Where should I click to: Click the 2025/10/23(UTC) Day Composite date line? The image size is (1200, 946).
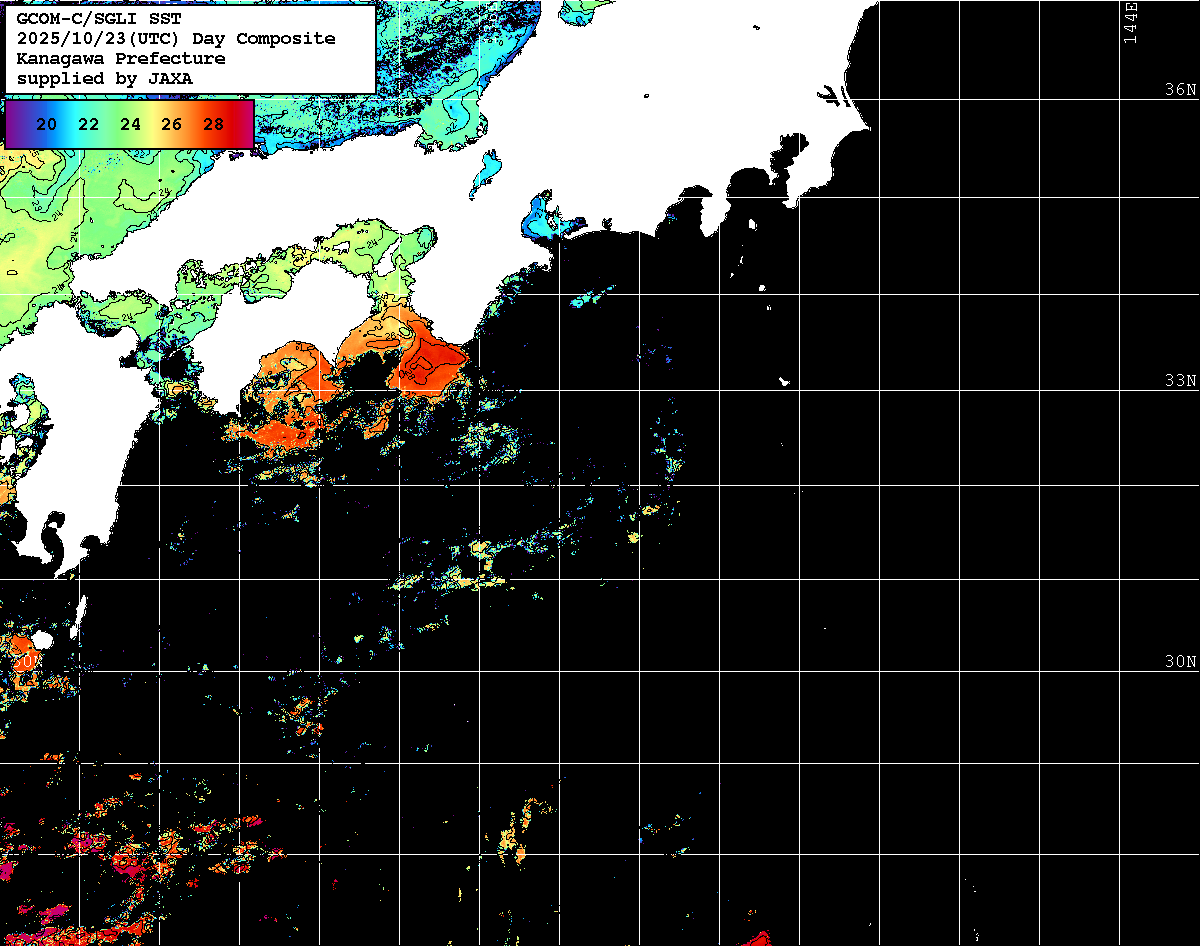pos(176,39)
